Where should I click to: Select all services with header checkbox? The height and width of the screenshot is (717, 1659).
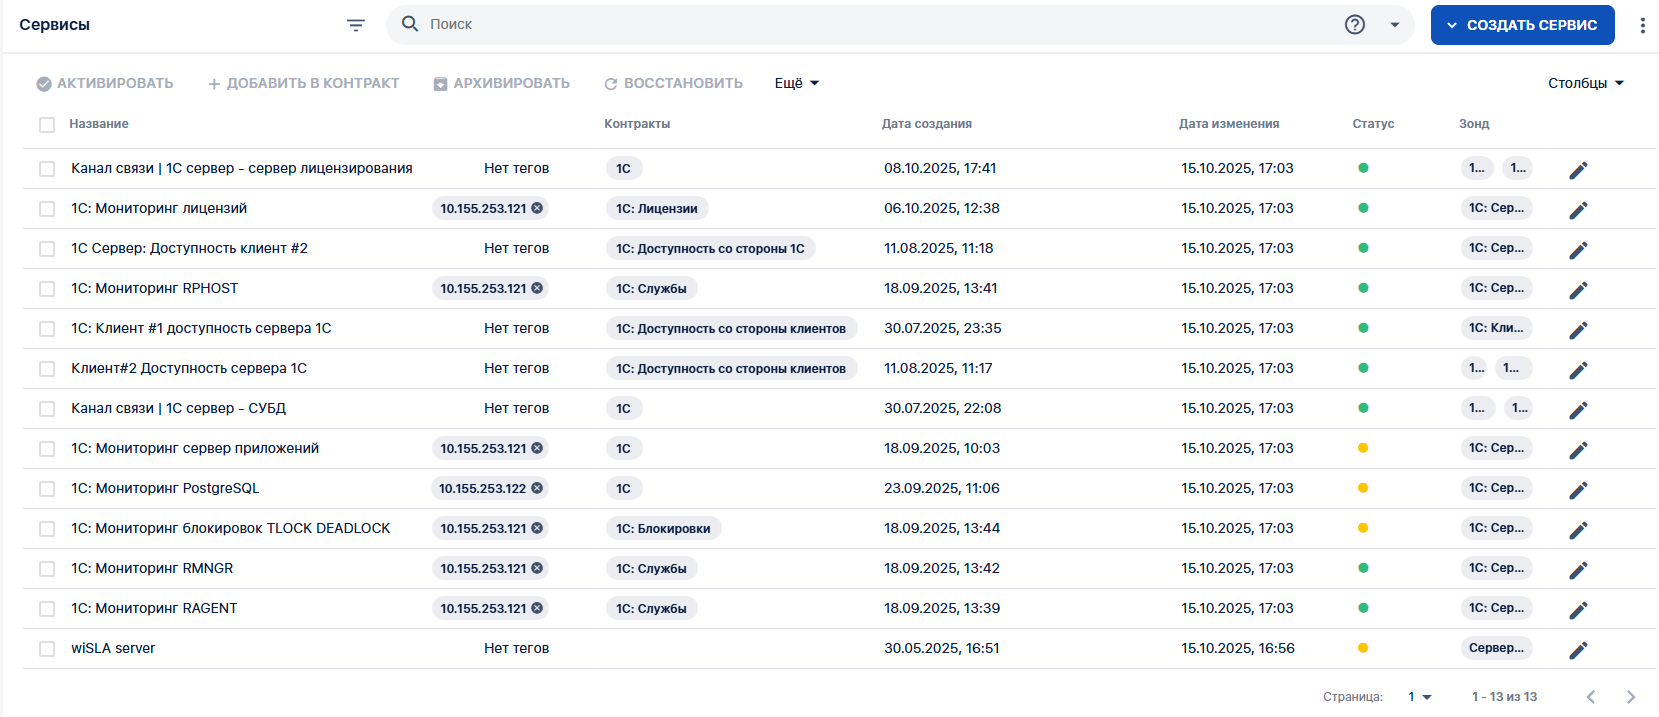click(x=47, y=125)
